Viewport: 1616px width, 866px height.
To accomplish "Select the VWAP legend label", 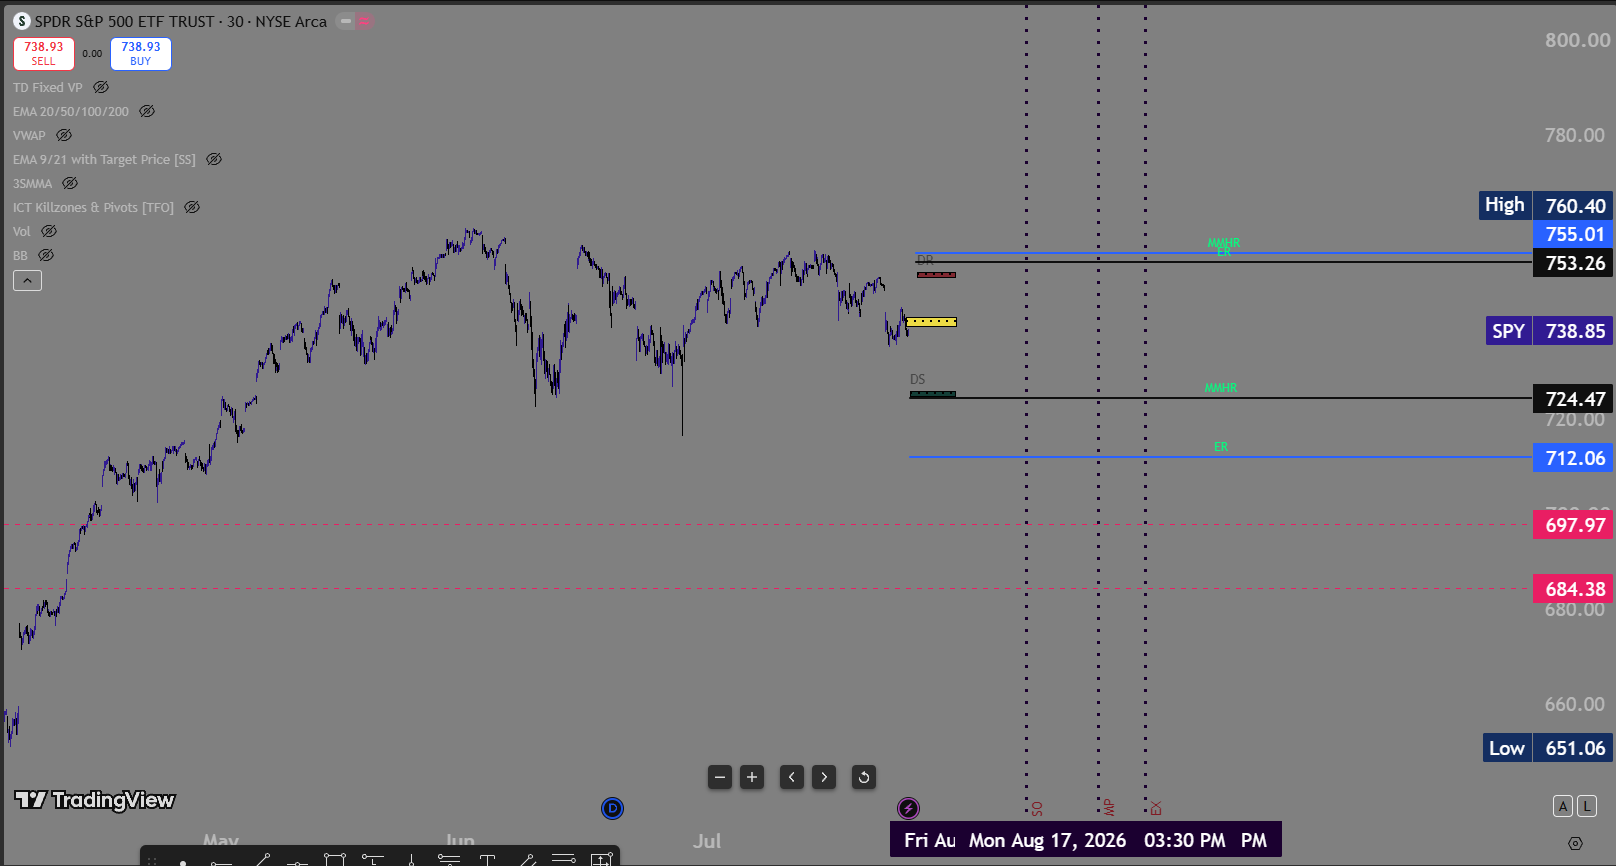I will (29, 135).
